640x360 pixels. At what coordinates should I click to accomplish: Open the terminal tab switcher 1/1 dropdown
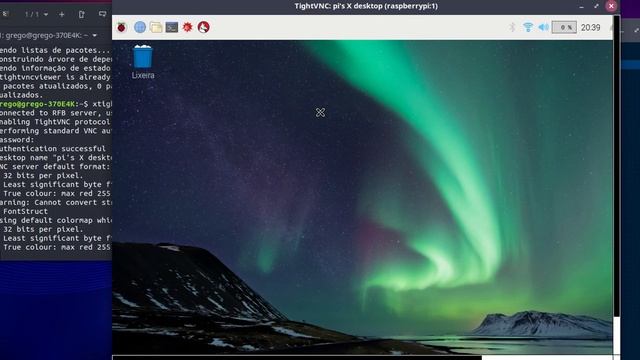click(x=36, y=14)
